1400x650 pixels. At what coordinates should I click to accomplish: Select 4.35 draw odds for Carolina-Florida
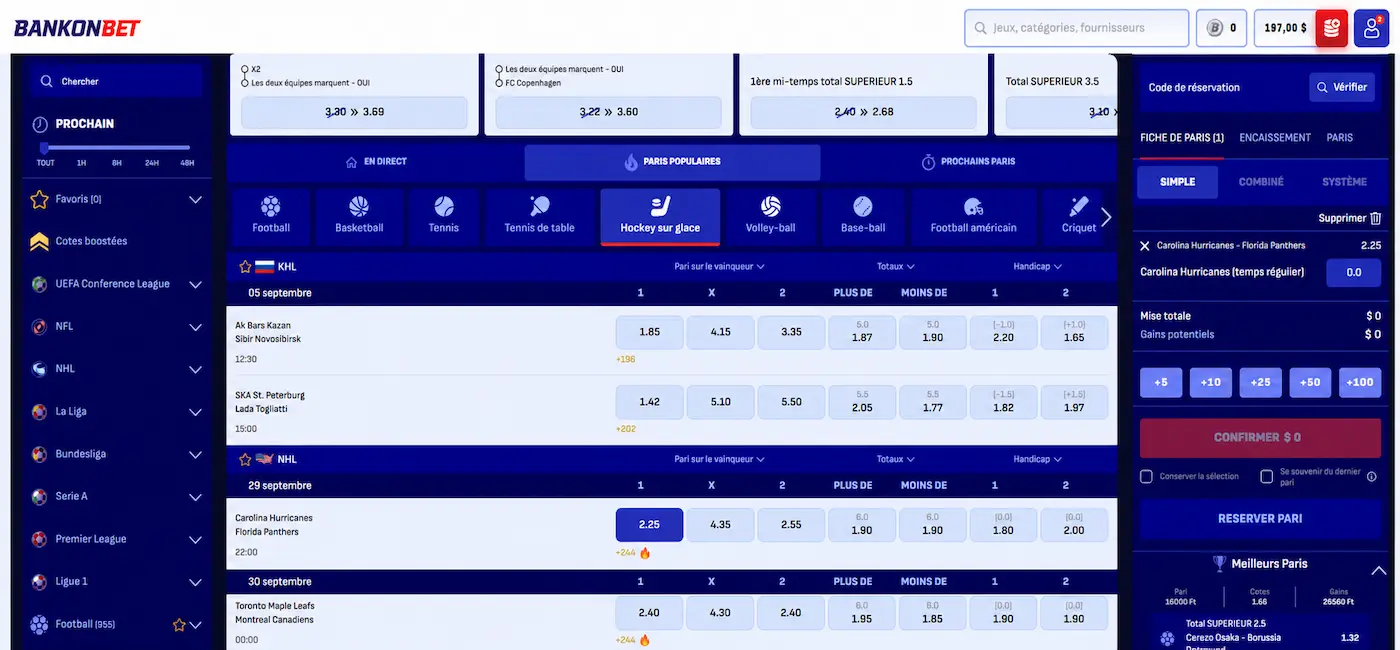coord(720,525)
